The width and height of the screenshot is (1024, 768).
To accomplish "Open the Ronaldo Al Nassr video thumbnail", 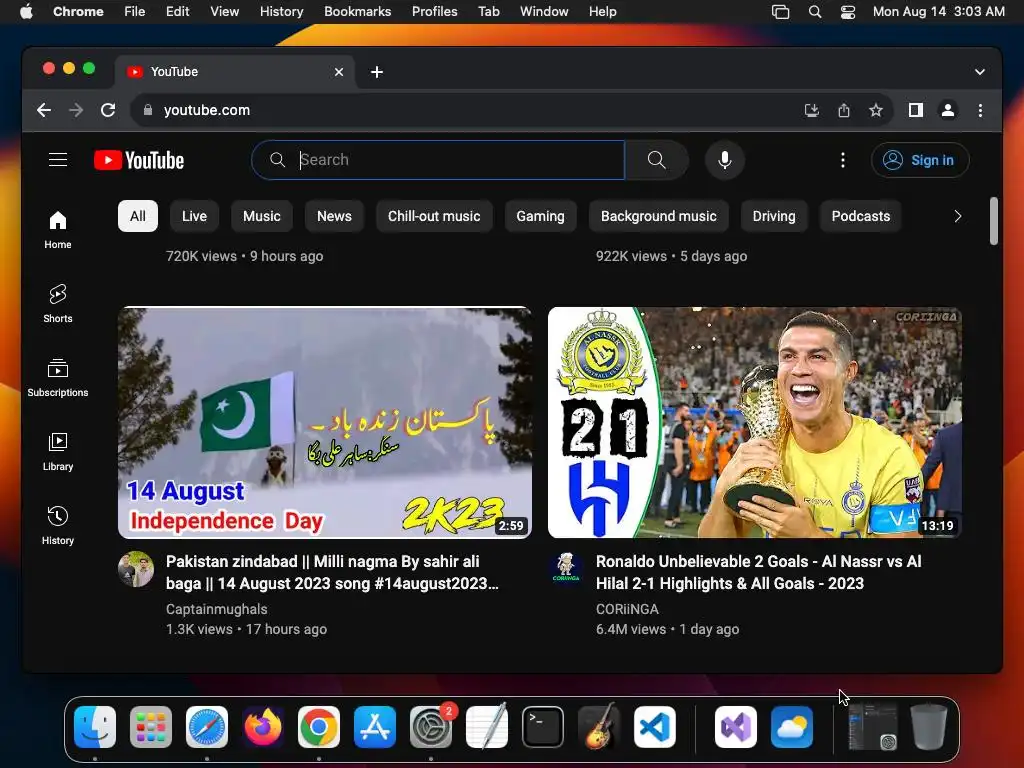I will coord(754,423).
